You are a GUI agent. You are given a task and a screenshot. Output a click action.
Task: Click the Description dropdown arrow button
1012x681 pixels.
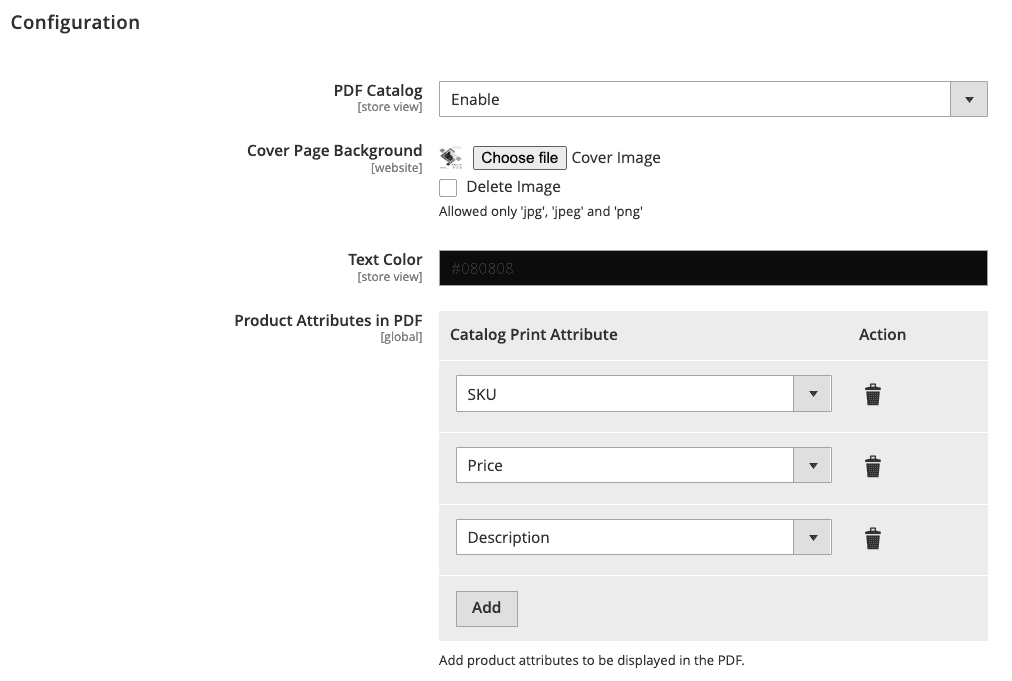pos(813,538)
